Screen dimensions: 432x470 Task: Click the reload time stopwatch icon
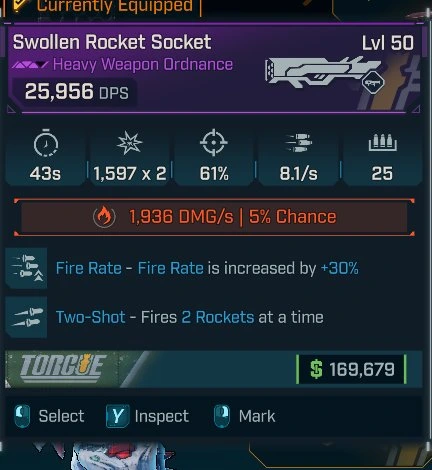pos(46,143)
